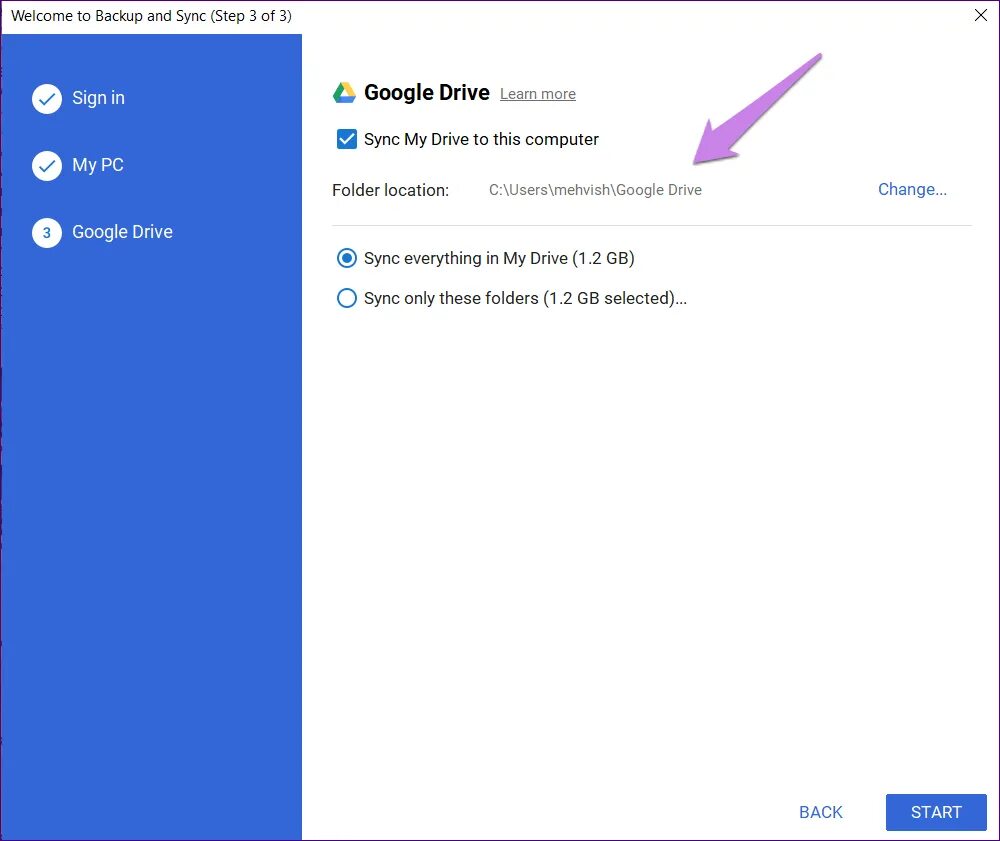Click the Google Drive heading text
Image resolution: width=1000 pixels, height=841 pixels.
pos(427,93)
